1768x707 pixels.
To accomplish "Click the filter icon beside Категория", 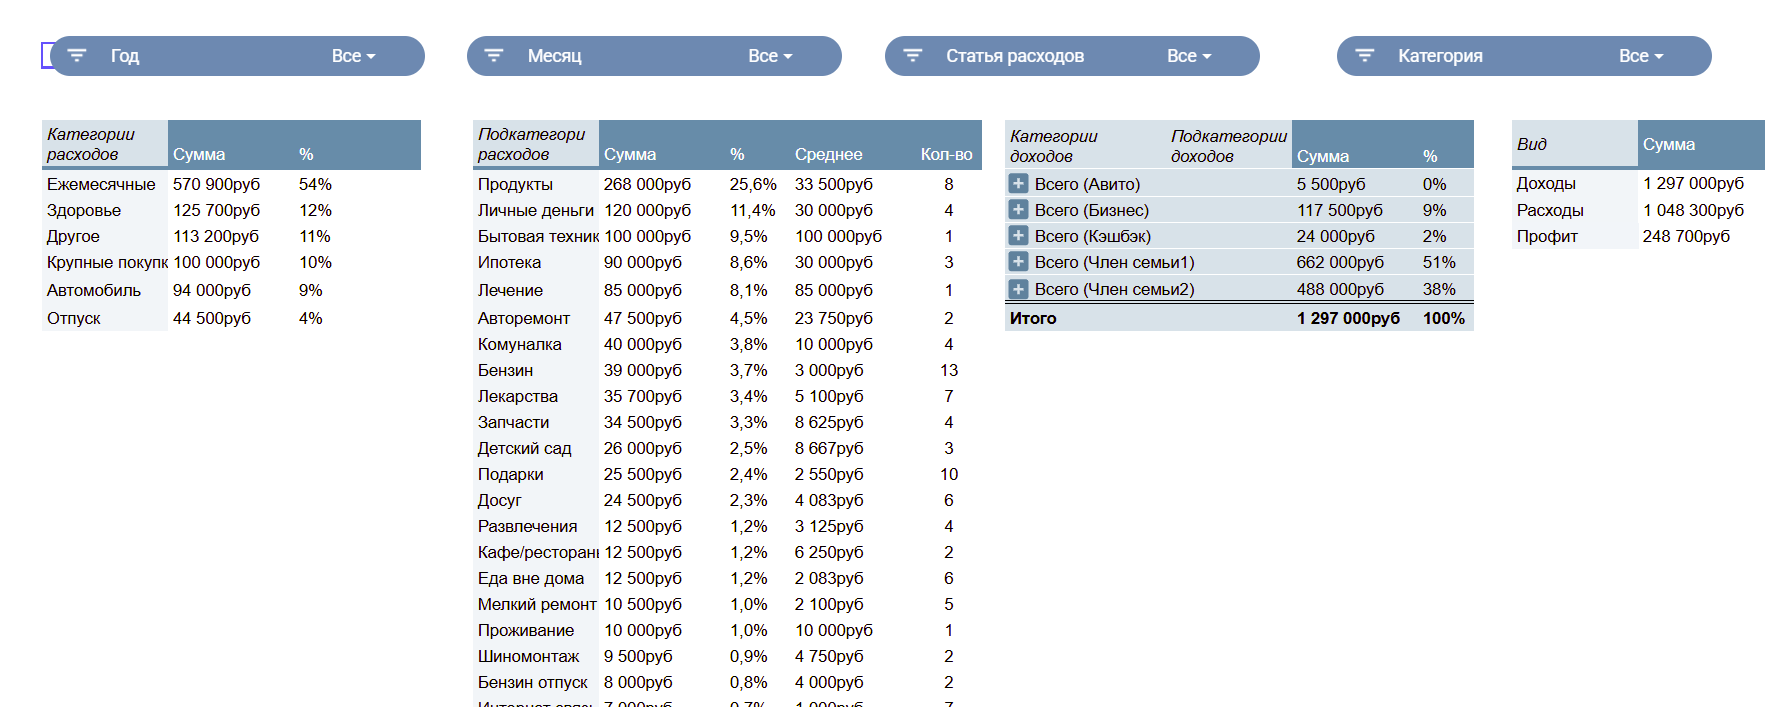I will pyautogui.click(x=1365, y=56).
